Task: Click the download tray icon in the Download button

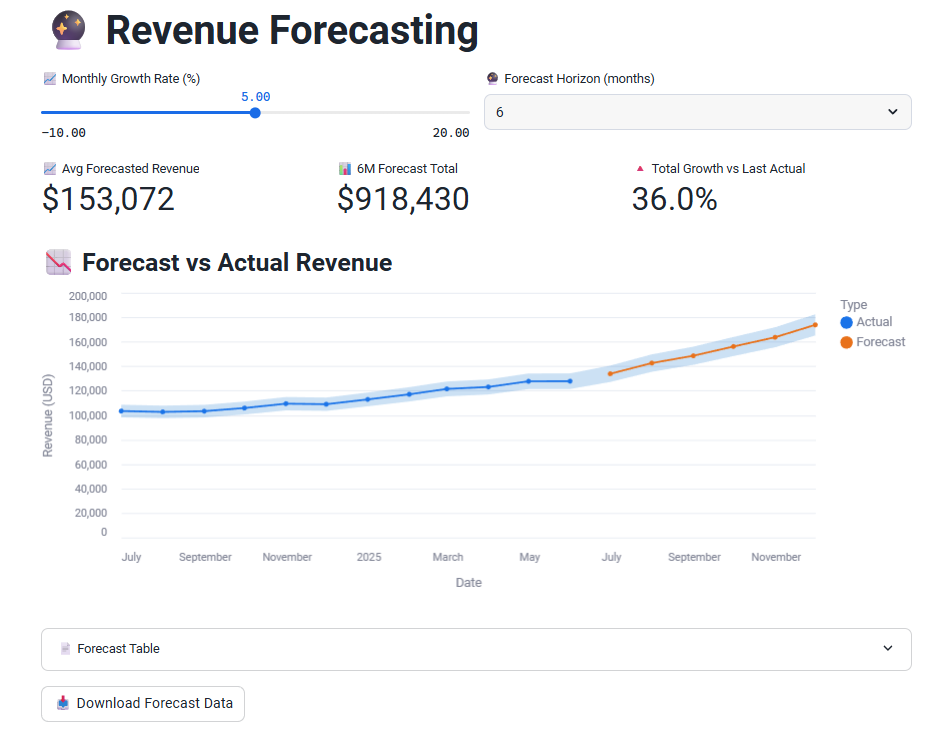Action: (63, 703)
